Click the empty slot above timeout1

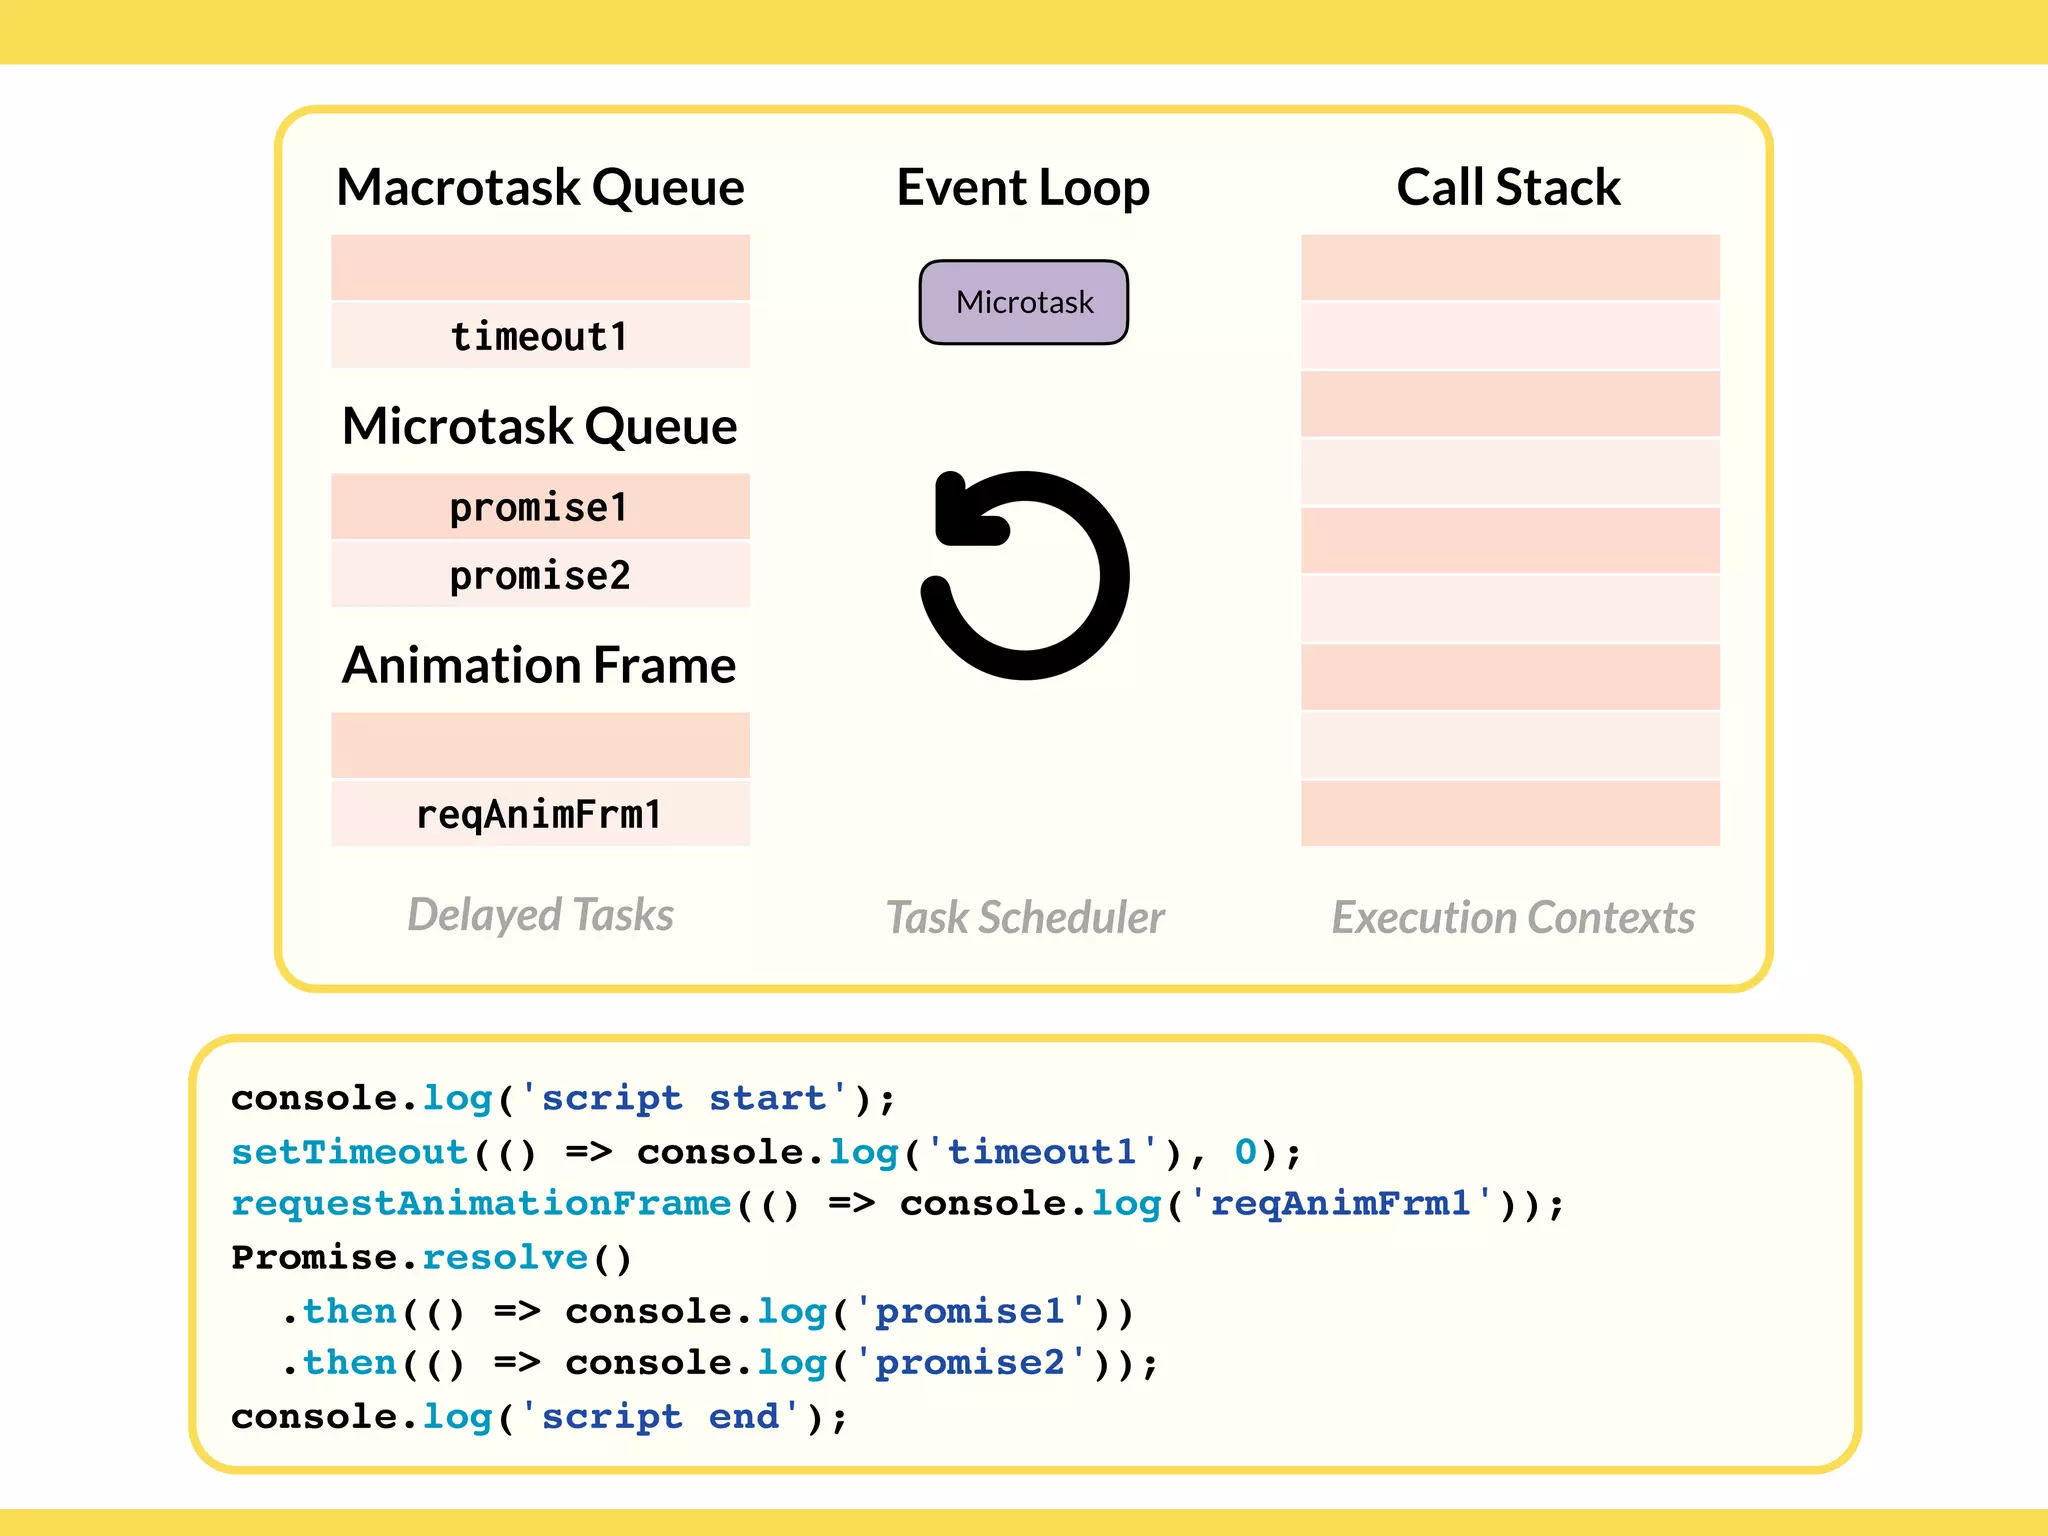tap(540, 267)
